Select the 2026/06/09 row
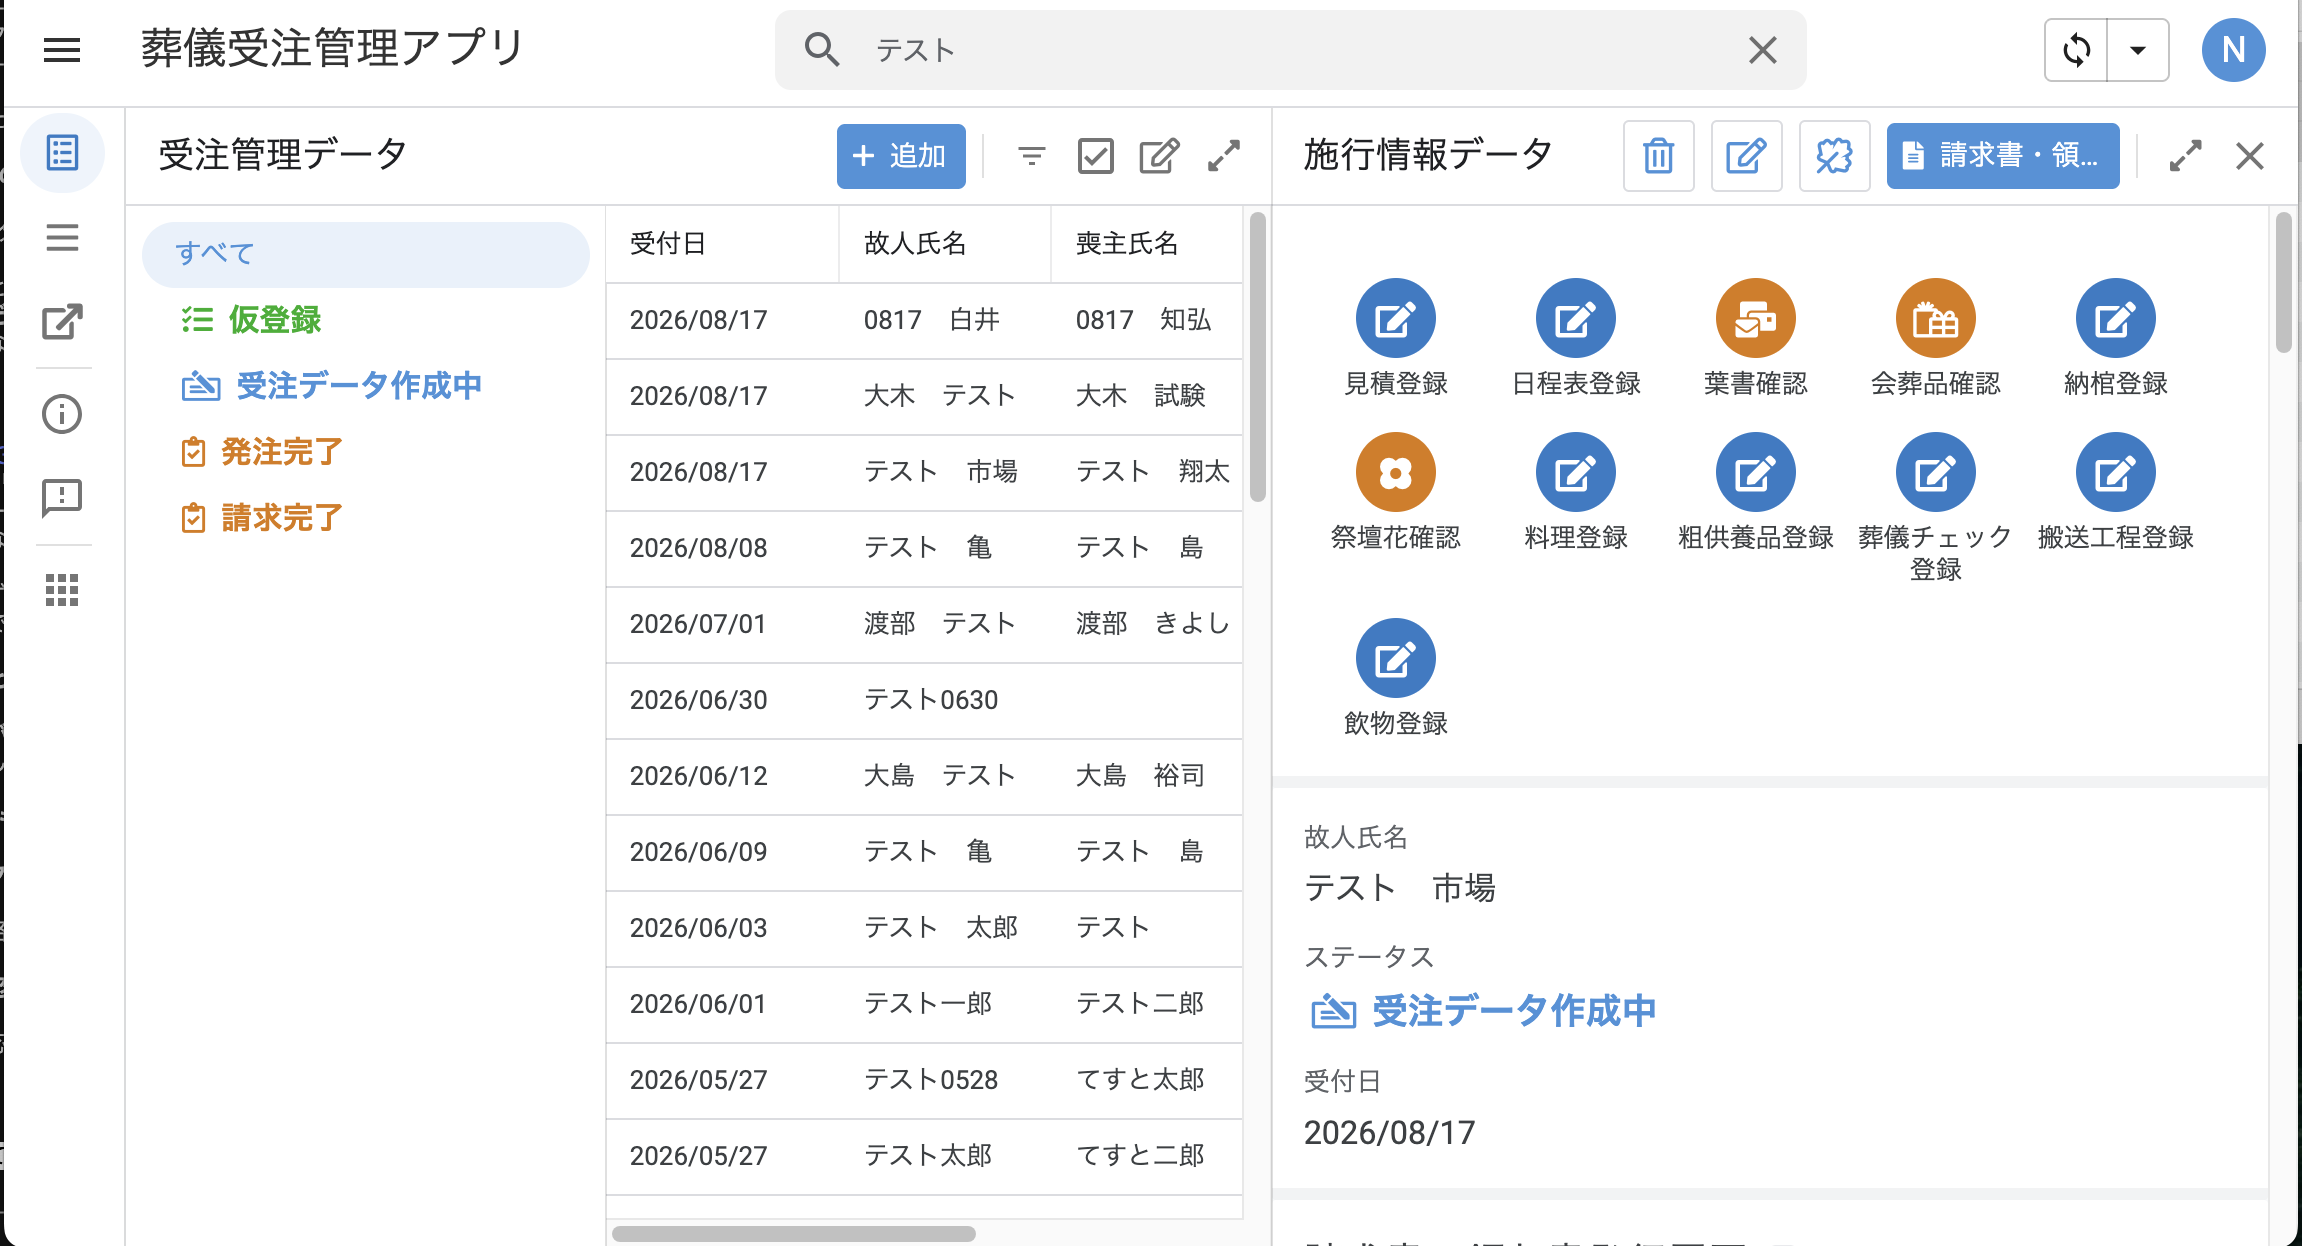Image resolution: width=2302 pixels, height=1246 pixels. point(924,853)
